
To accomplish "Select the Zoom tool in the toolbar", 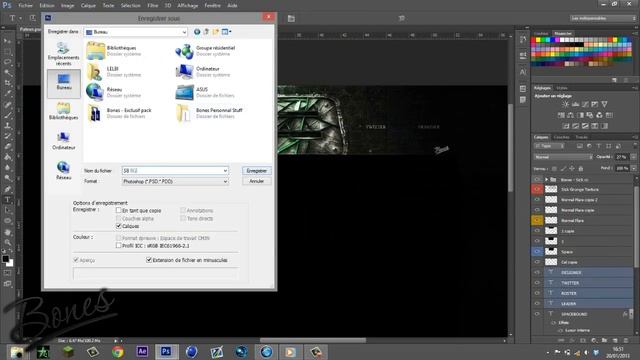I will 7,242.
